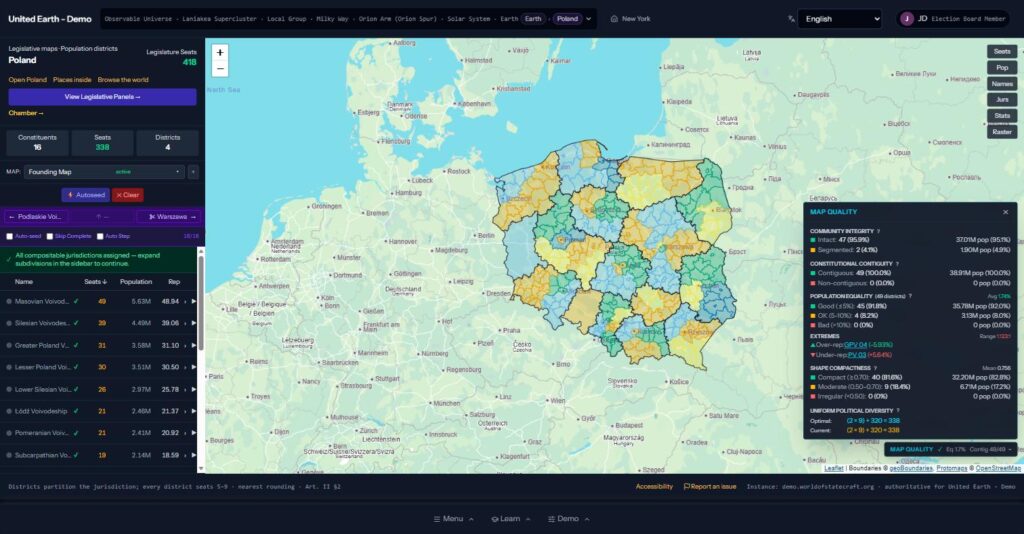Screen dimensions: 1024x534
Task: Select Earth in the breadcrumb
Action: pyautogui.click(x=533, y=19)
